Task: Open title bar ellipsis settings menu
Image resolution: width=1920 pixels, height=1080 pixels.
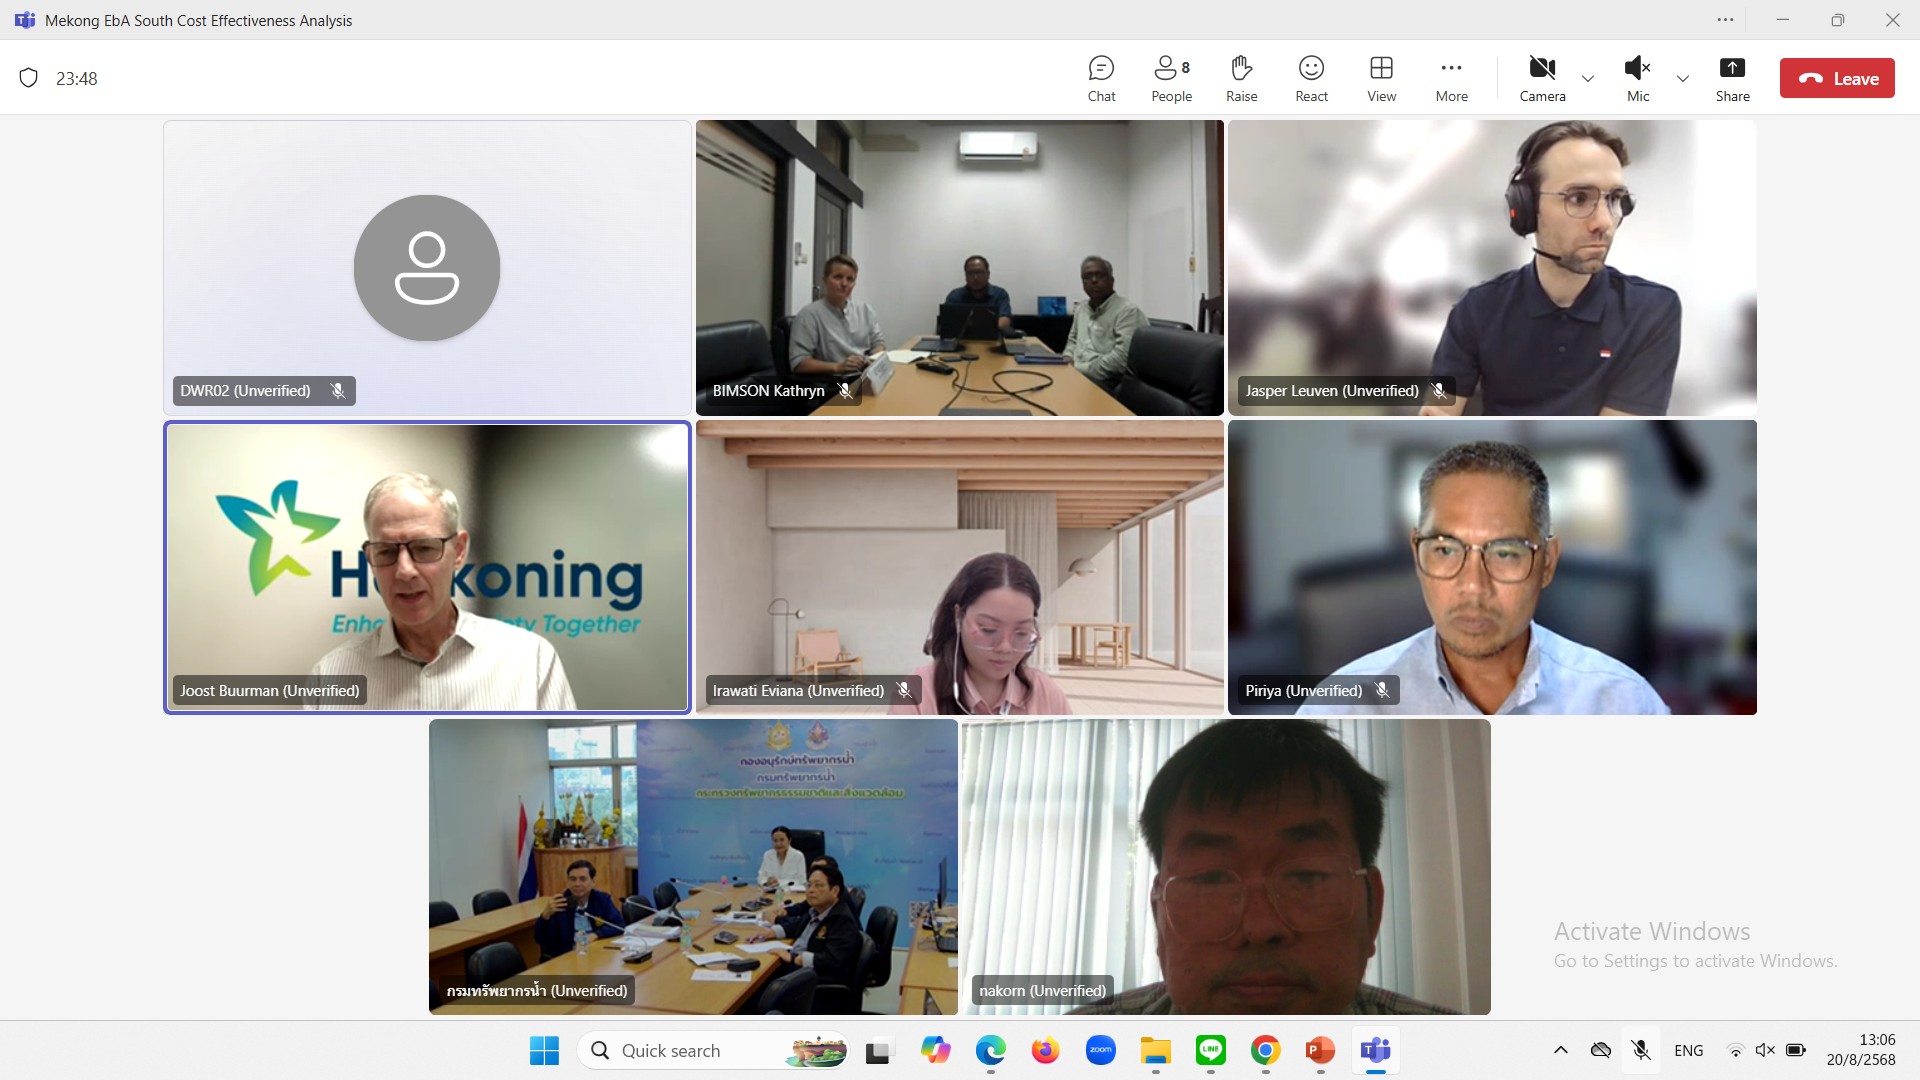Action: point(1726,20)
